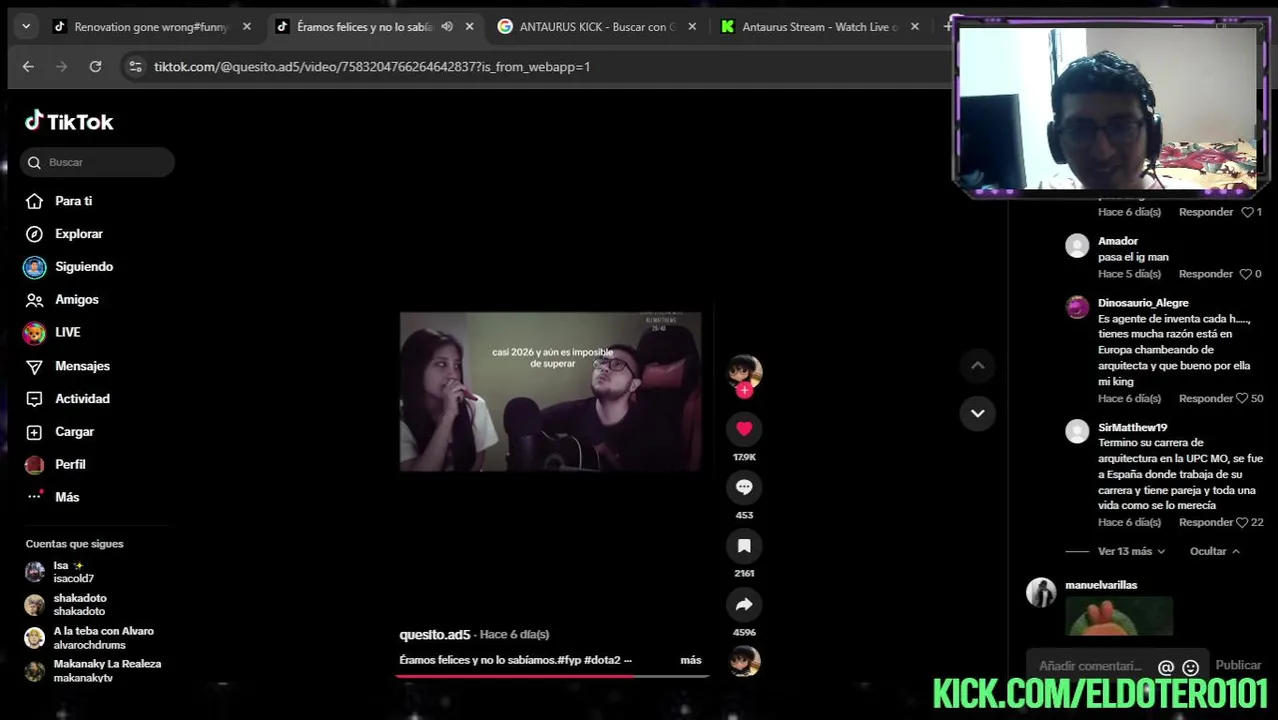Viewport: 1278px width, 720px height.
Task: Click the Actividad speech bubble icon
Action: click(x=34, y=399)
